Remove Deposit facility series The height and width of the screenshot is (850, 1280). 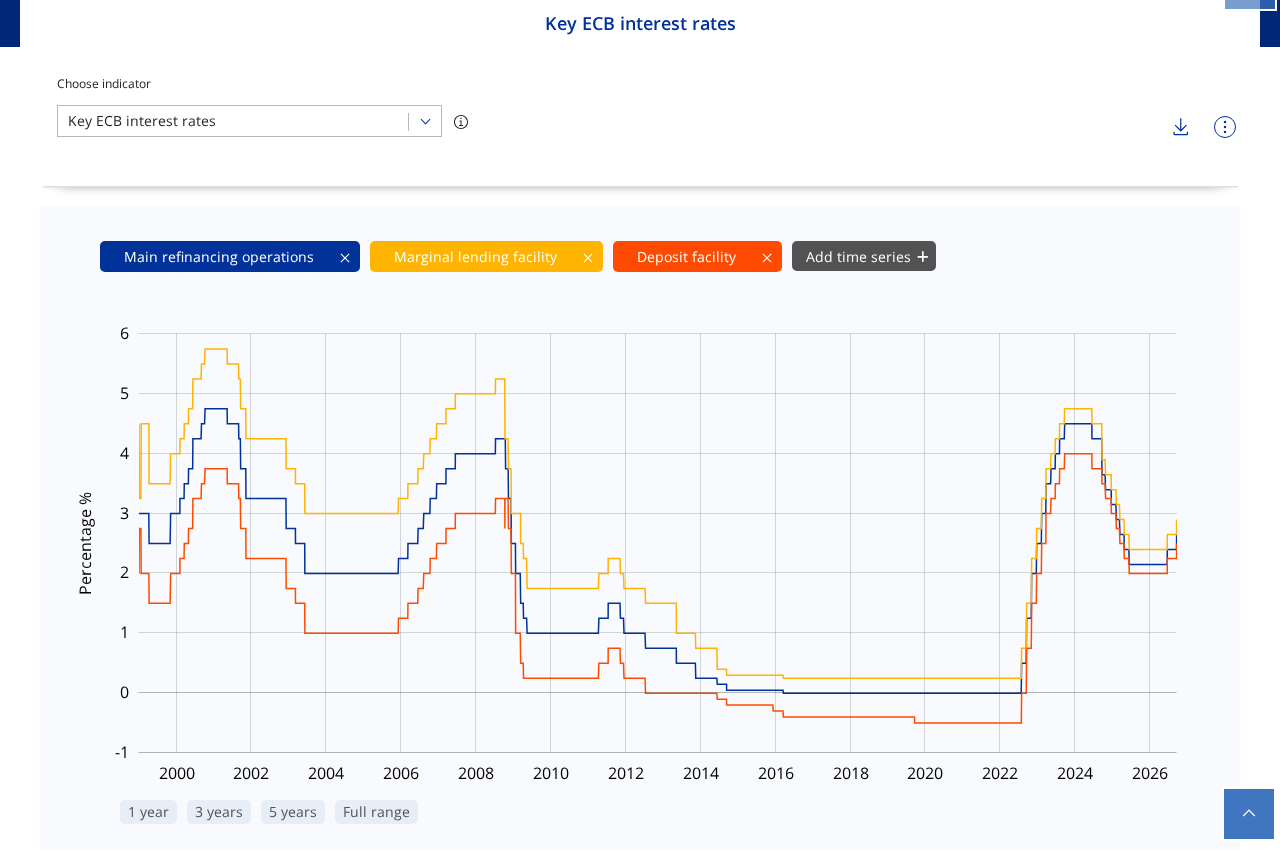pyautogui.click(x=767, y=258)
